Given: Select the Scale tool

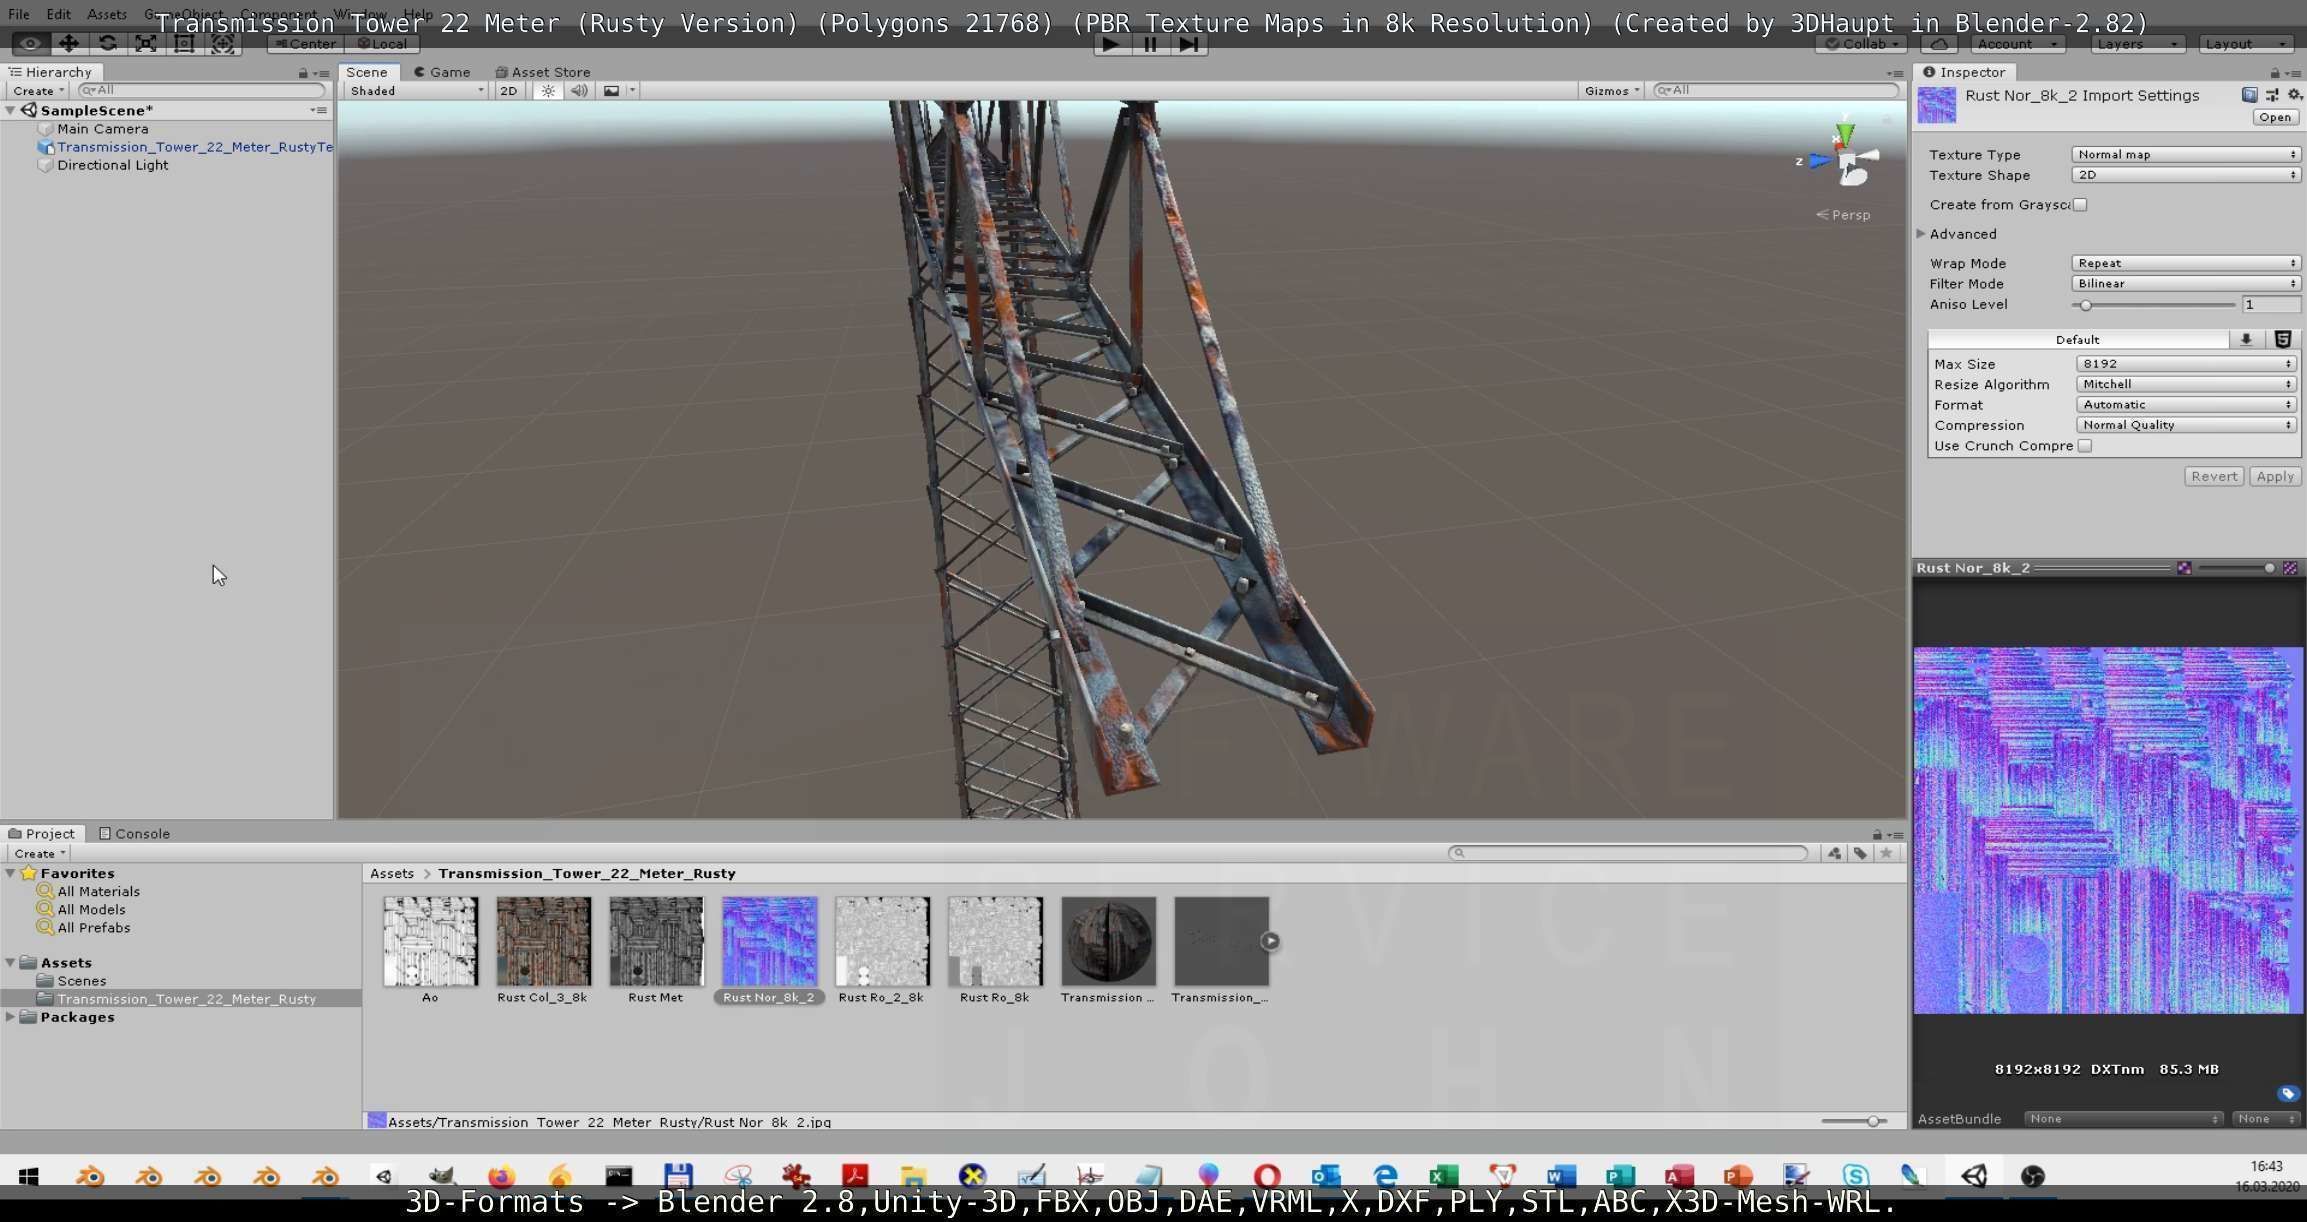Looking at the screenshot, I should click(146, 44).
